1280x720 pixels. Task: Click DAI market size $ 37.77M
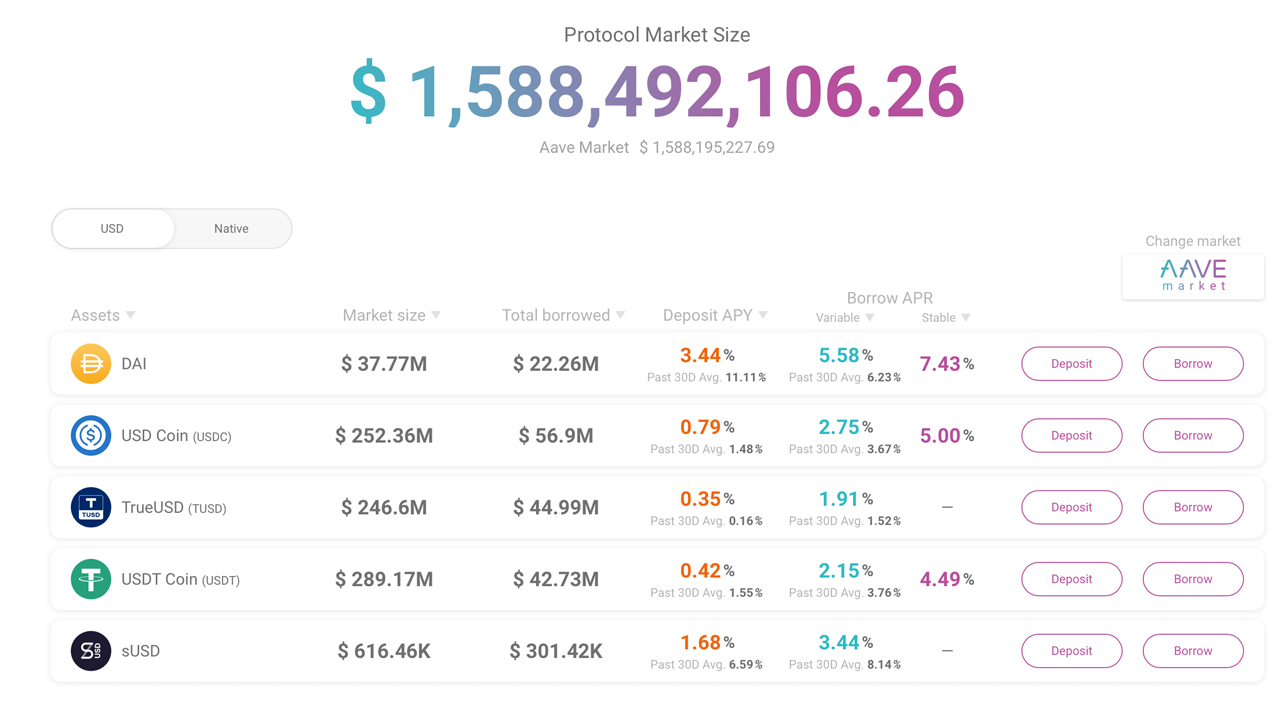click(x=384, y=364)
